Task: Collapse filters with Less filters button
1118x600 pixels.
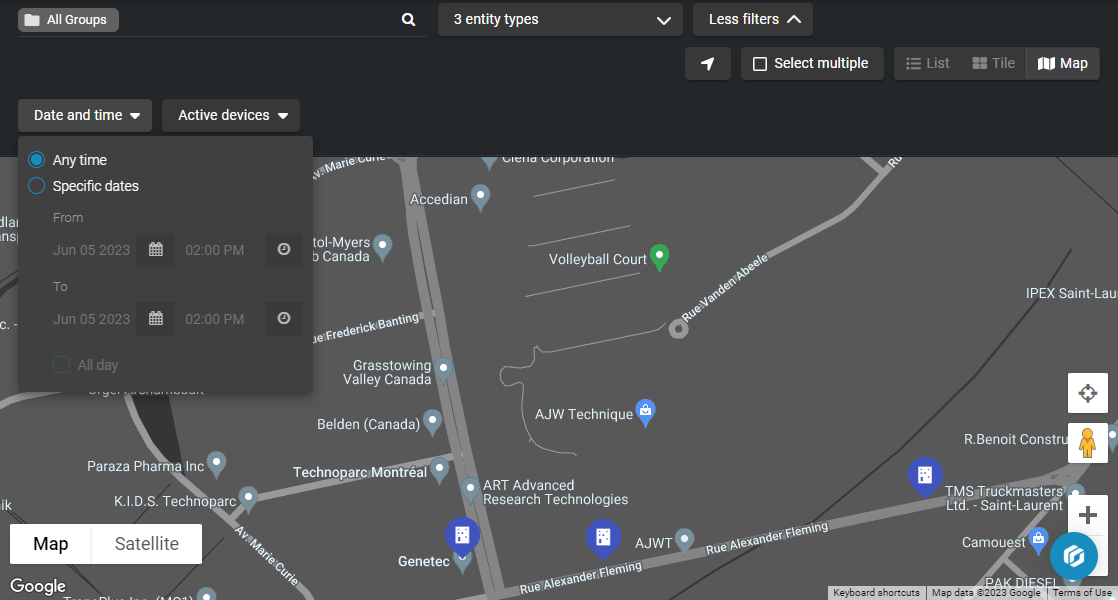Action: 753,20
